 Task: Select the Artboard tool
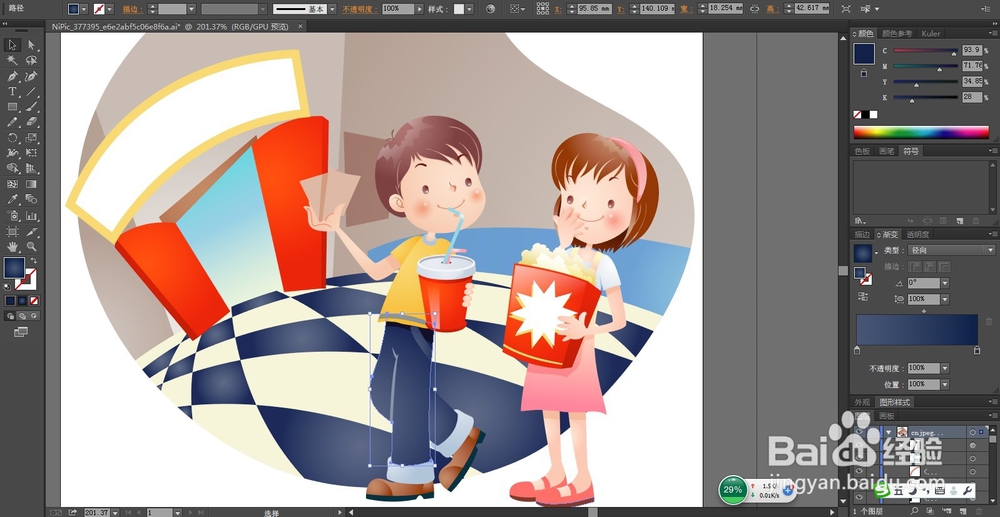[12, 231]
